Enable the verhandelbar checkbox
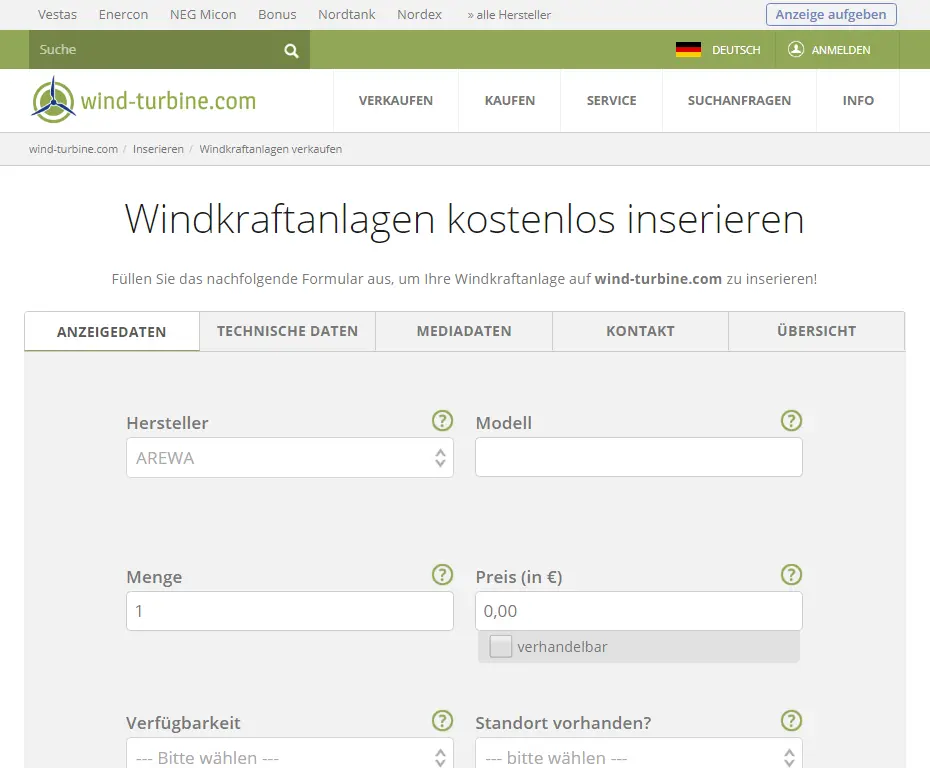The image size is (930, 768). pos(500,646)
